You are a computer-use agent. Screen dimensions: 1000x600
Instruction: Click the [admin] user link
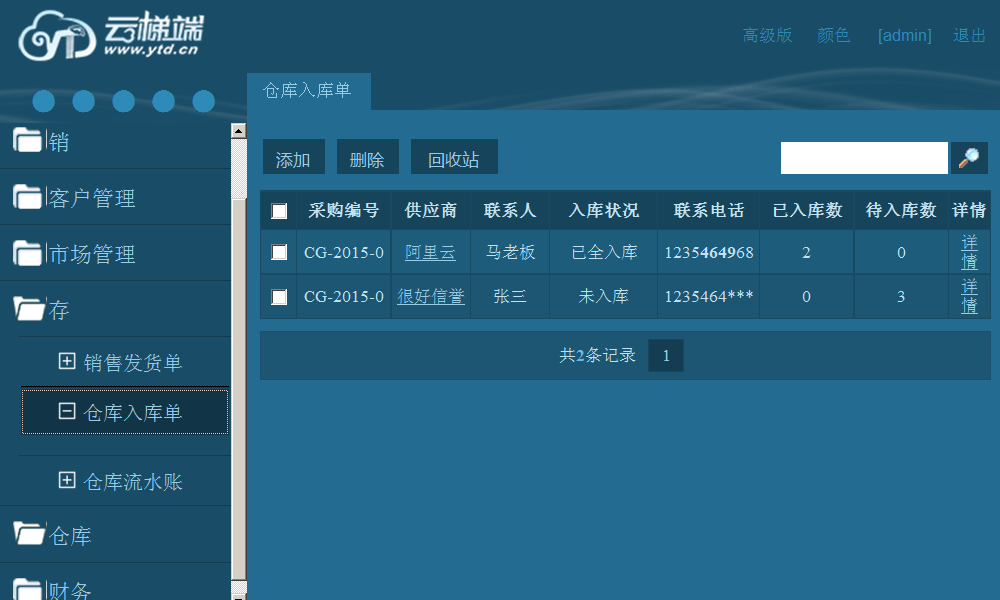click(904, 35)
